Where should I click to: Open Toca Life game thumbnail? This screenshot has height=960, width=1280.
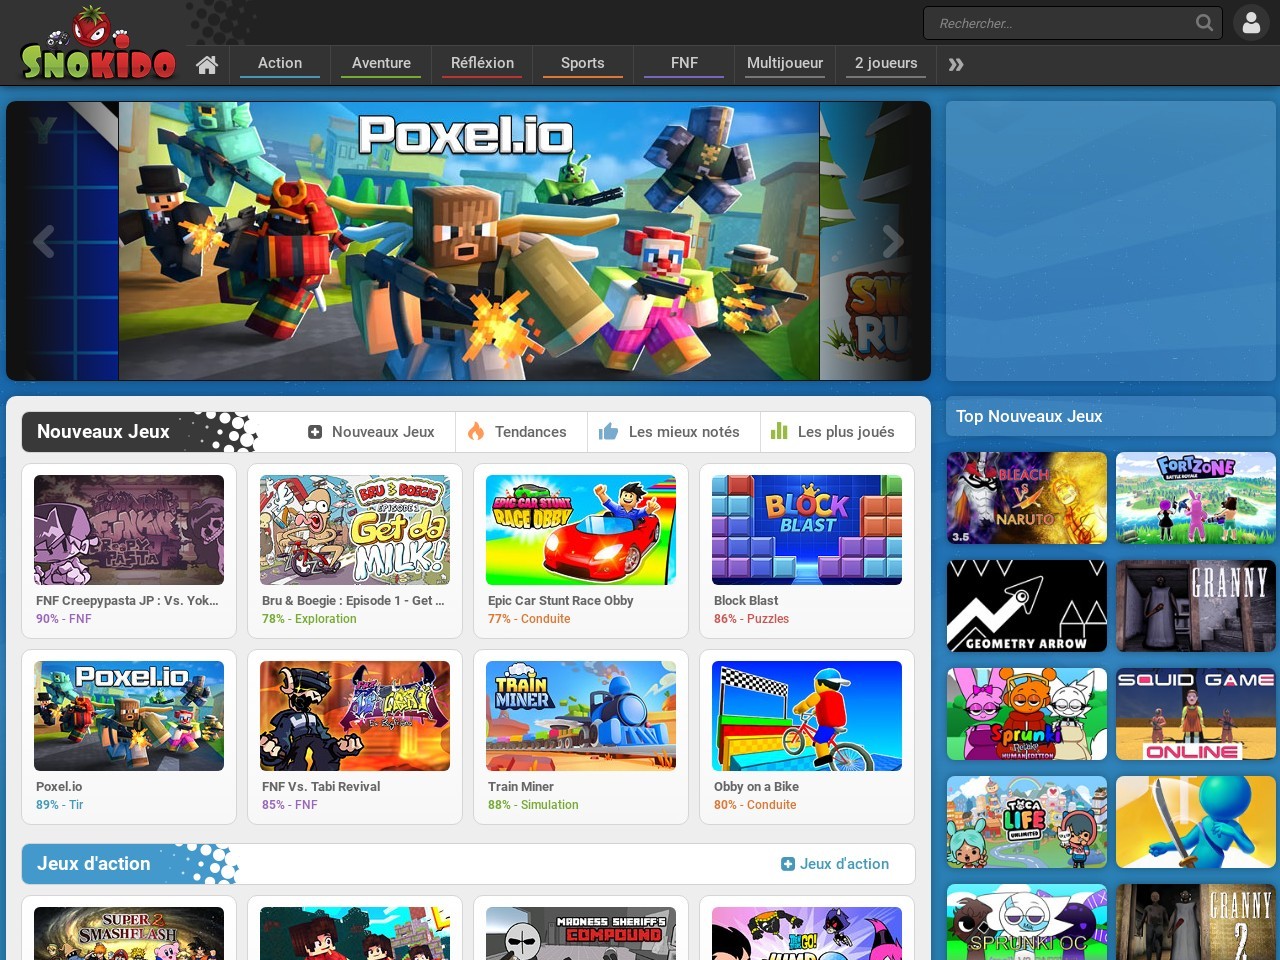(1027, 822)
